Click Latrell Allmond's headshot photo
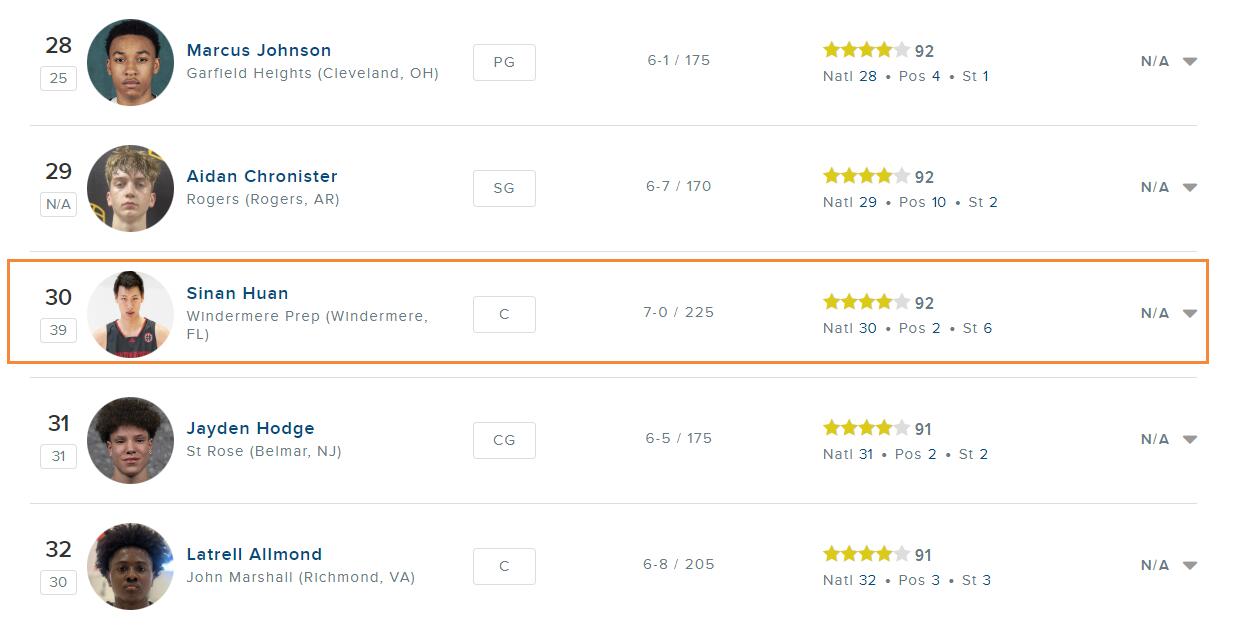The image size is (1255, 626). click(x=130, y=566)
